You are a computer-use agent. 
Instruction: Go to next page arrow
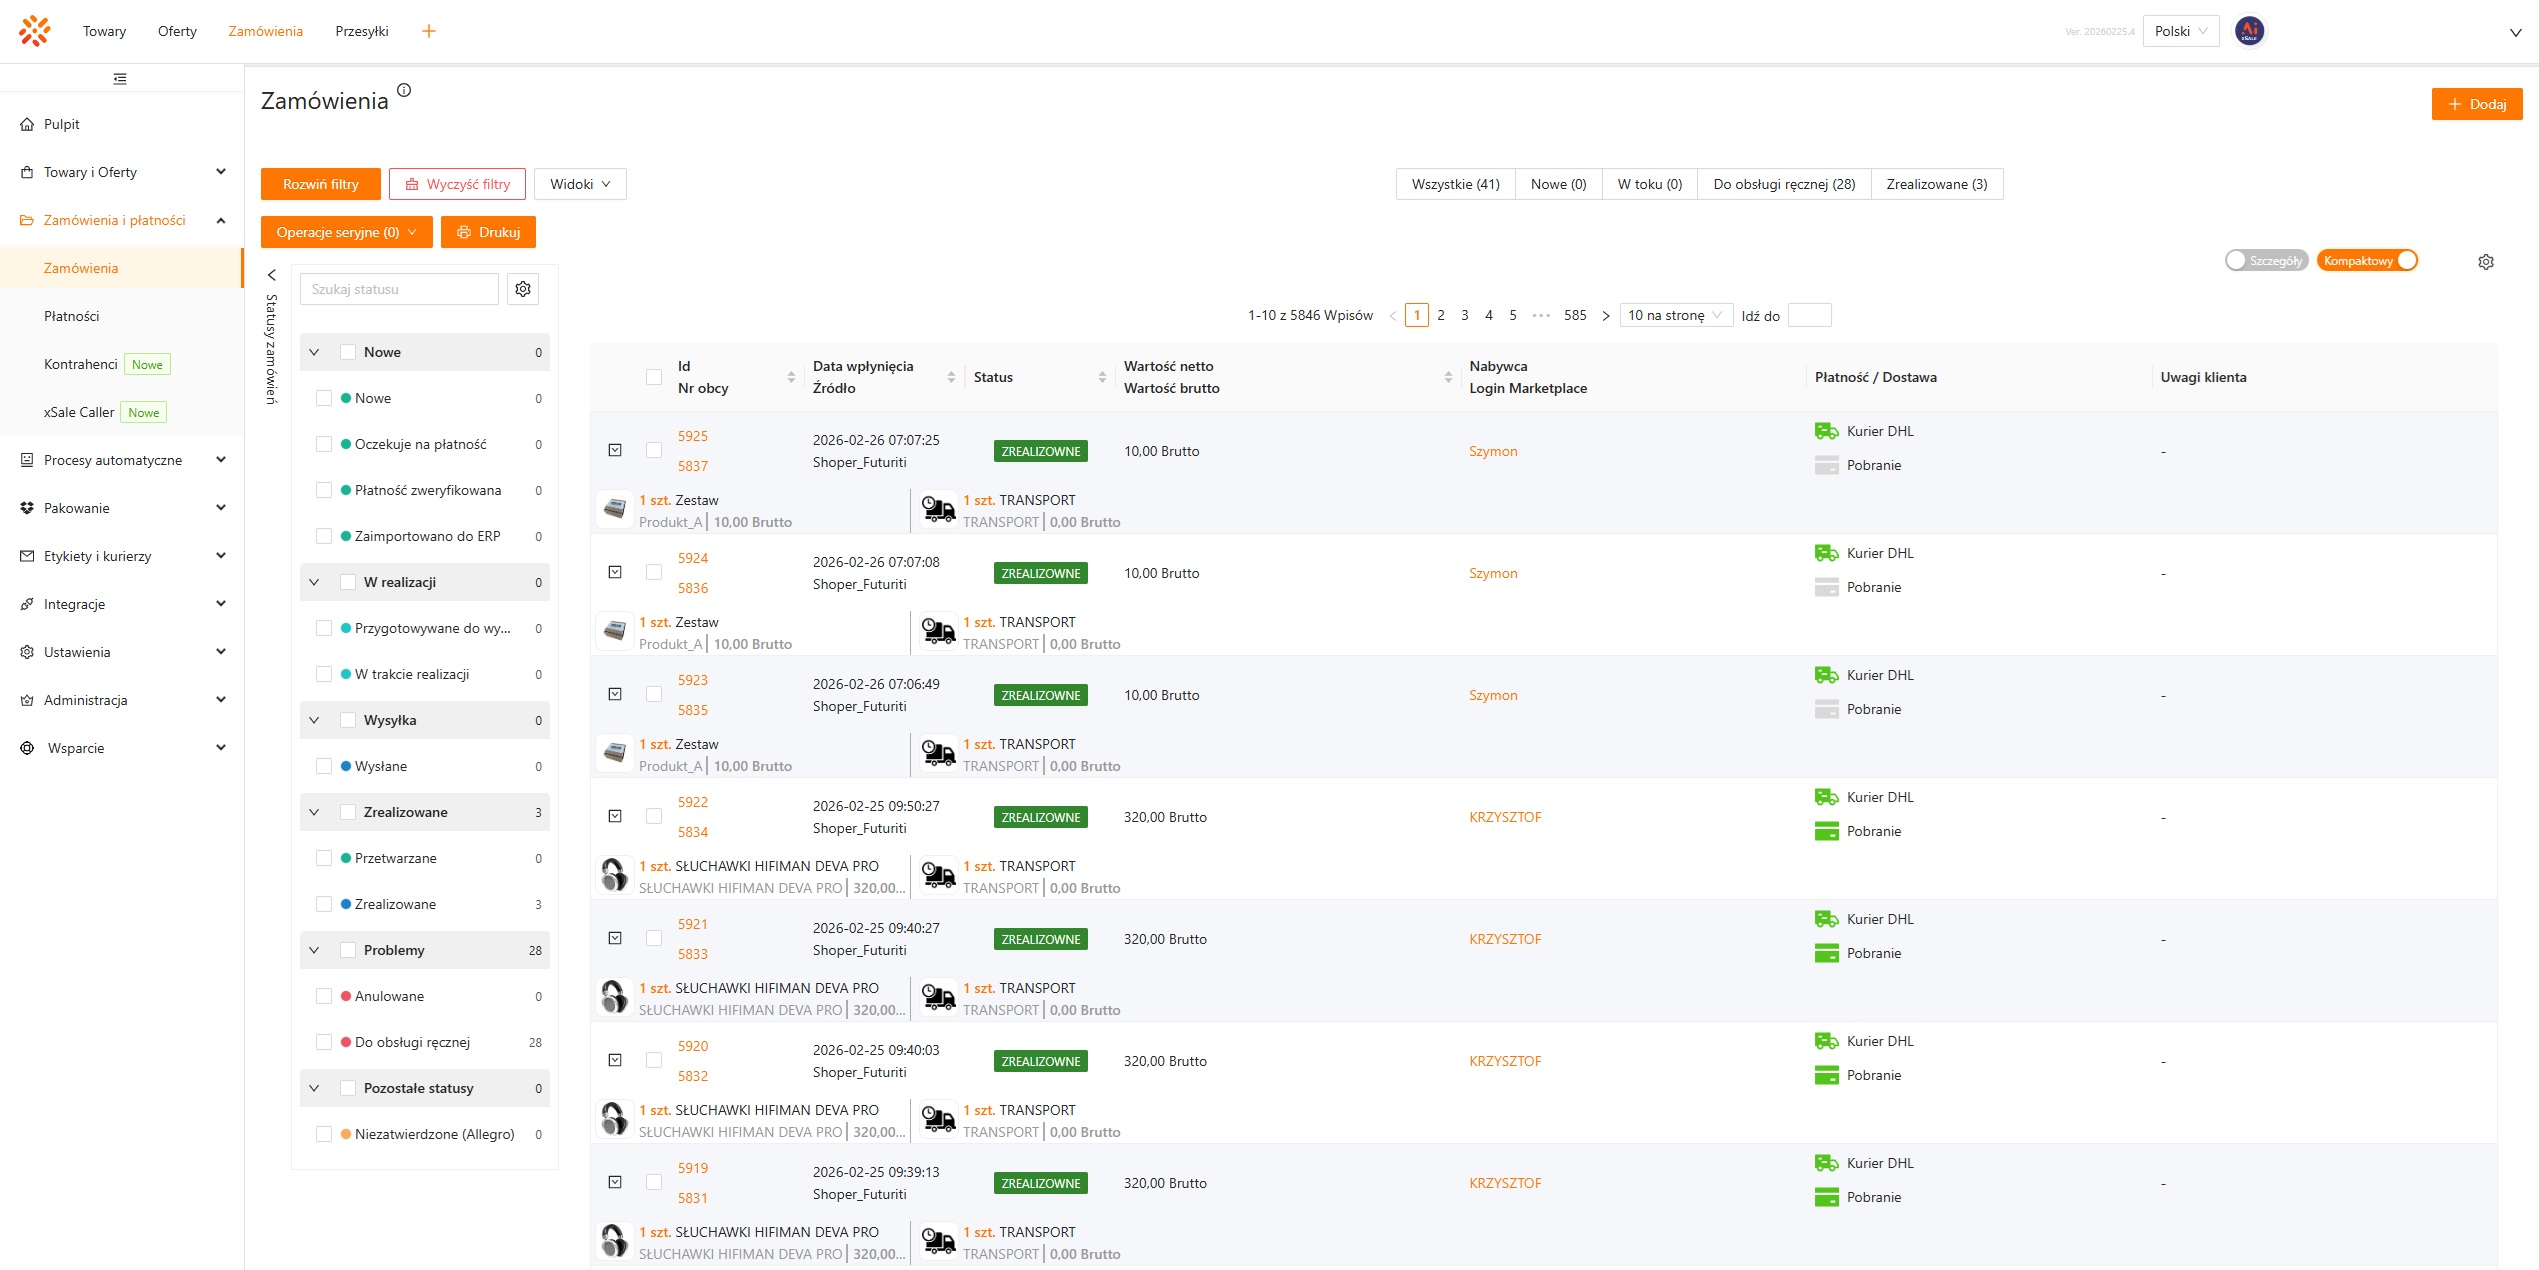pos(1606,316)
